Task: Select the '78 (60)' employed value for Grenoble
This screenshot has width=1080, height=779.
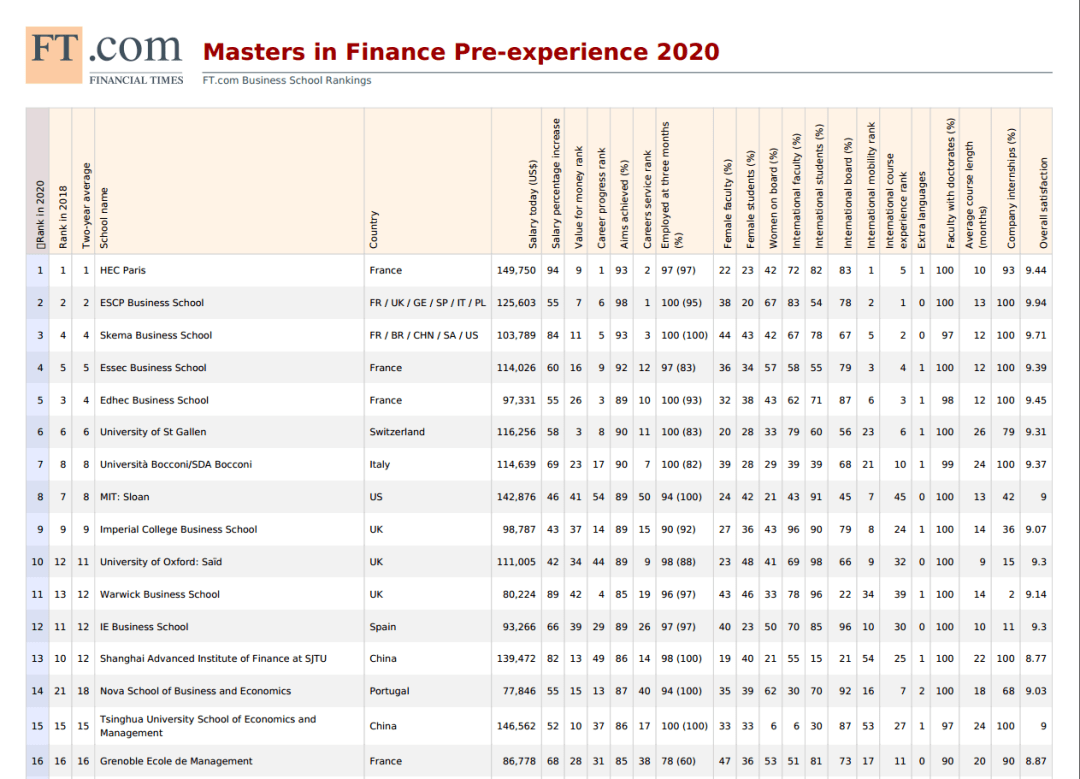Action: (x=678, y=761)
